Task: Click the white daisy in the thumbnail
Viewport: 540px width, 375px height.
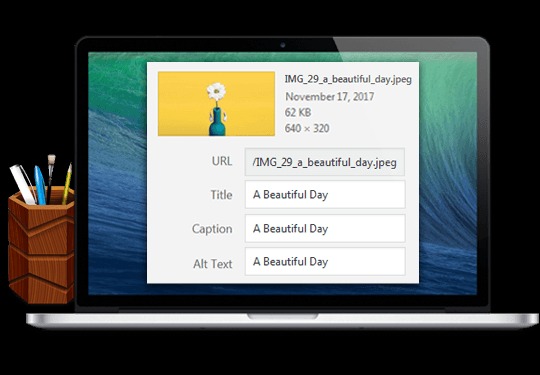Action: pyautogui.click(x=216, y=91)
